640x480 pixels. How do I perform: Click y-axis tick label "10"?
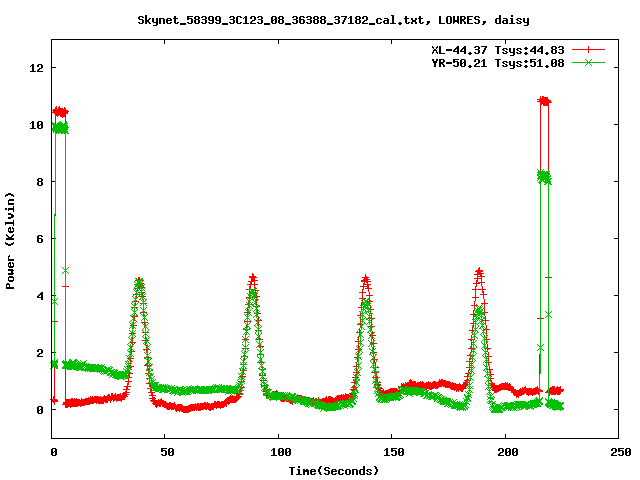click(36, 125)
